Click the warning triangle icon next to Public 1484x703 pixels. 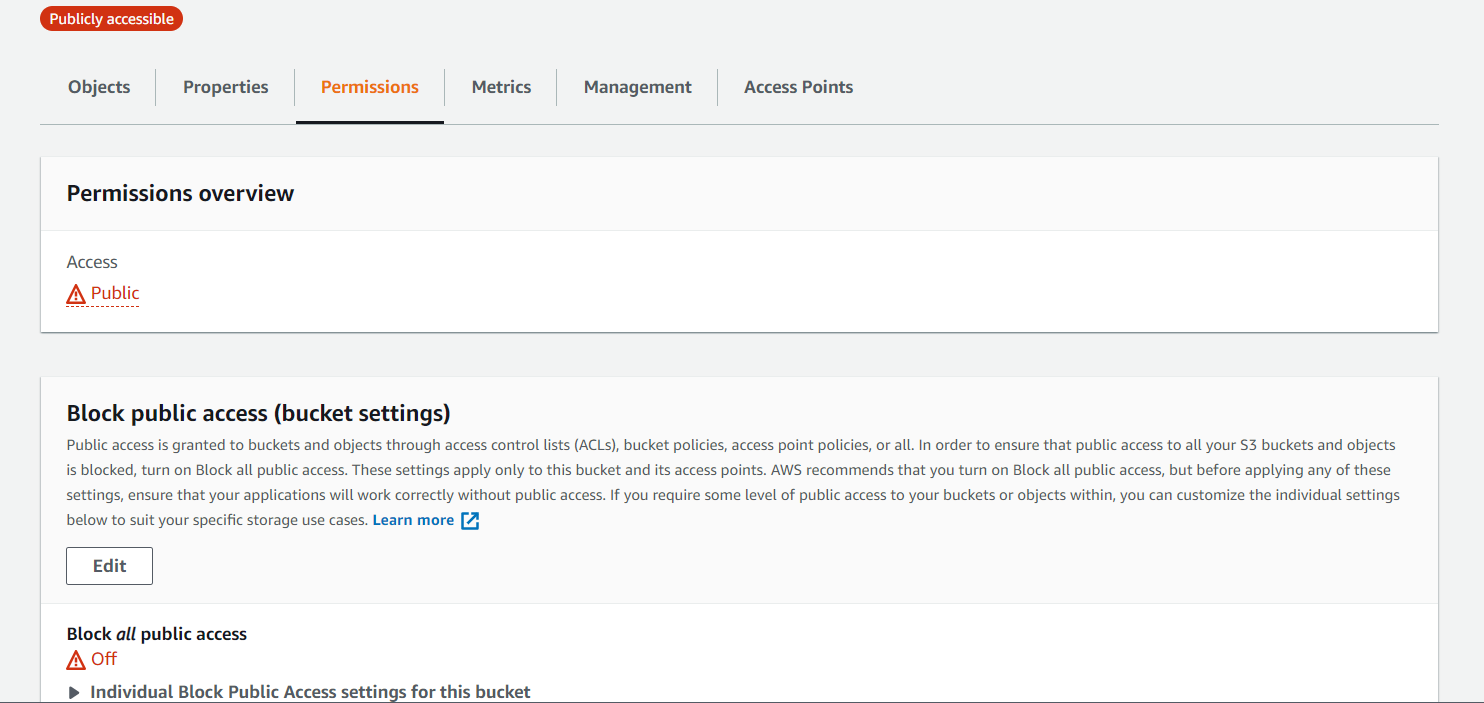[75, 294]
